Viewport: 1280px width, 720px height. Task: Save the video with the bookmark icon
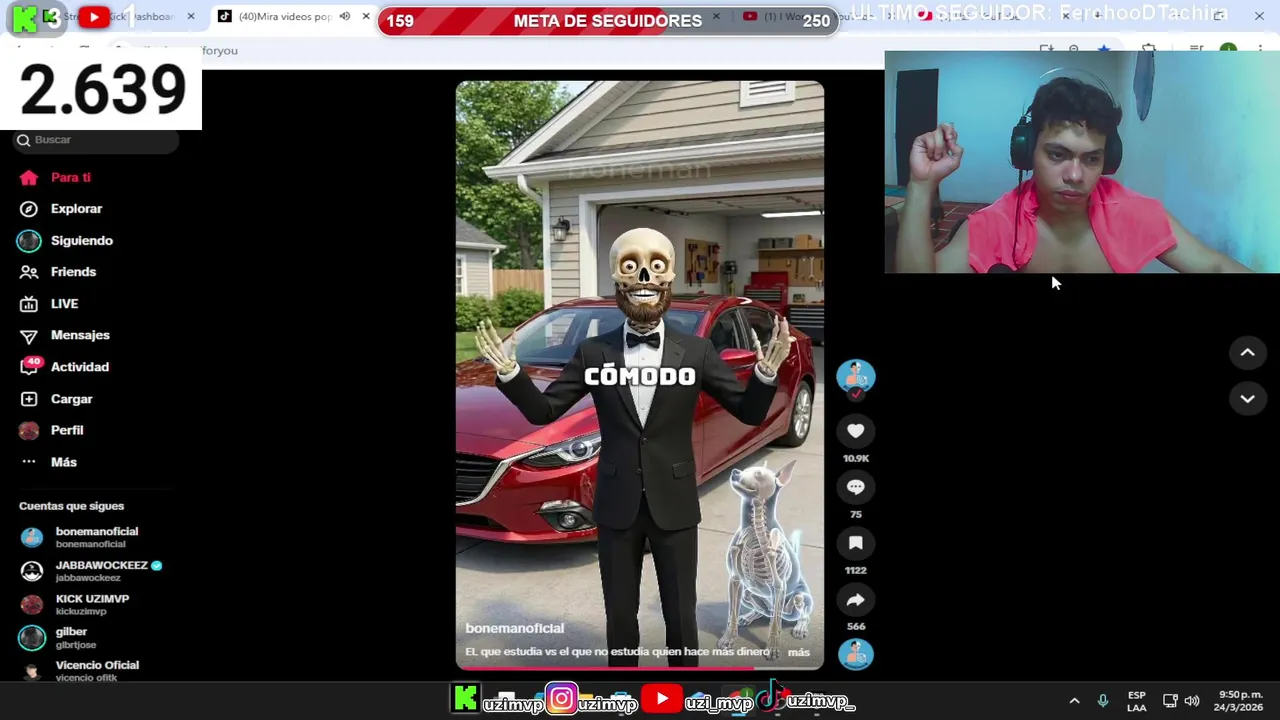855,543
